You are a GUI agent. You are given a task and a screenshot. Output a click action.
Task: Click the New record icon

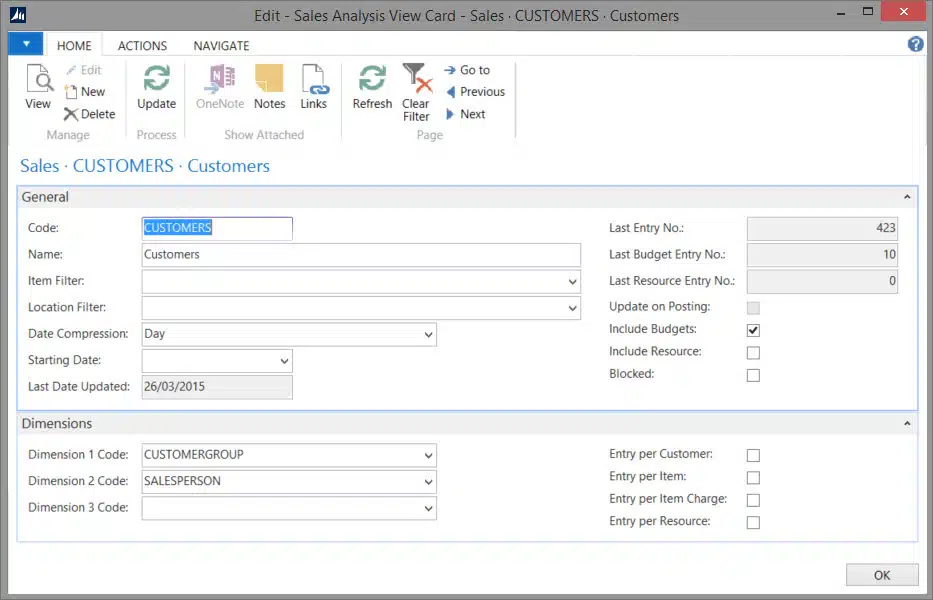[x=85, y=92]
